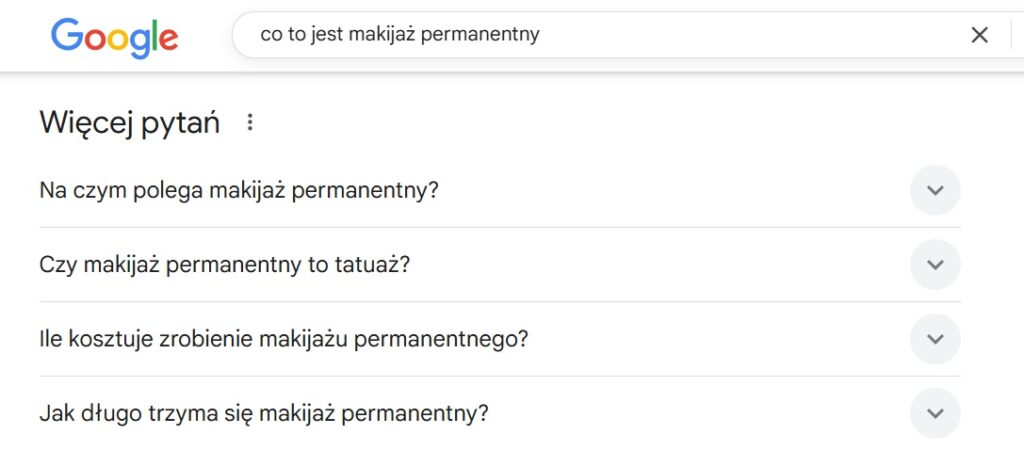Click the chevron icon for Na czym polega makijaż permanentny

tap(935, 190)
